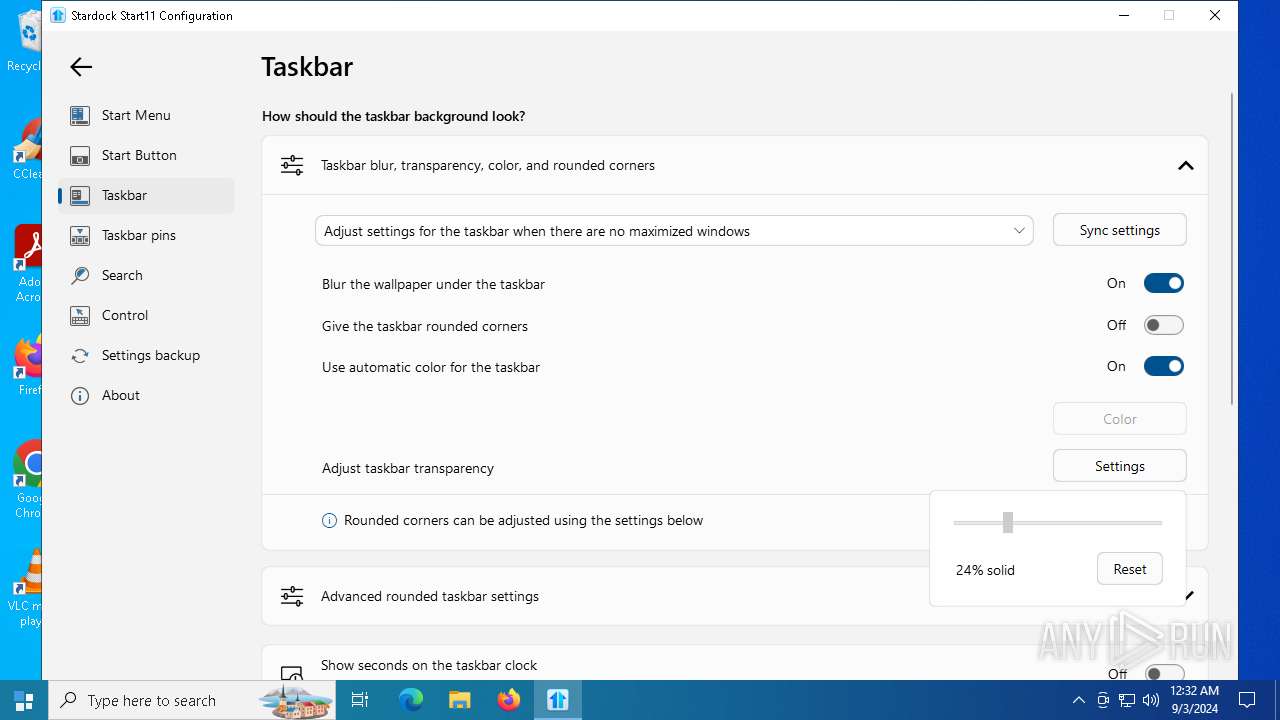The image size is (1280, 720).
Task: Click the Sync settings button
Action: coord(1120,230)
